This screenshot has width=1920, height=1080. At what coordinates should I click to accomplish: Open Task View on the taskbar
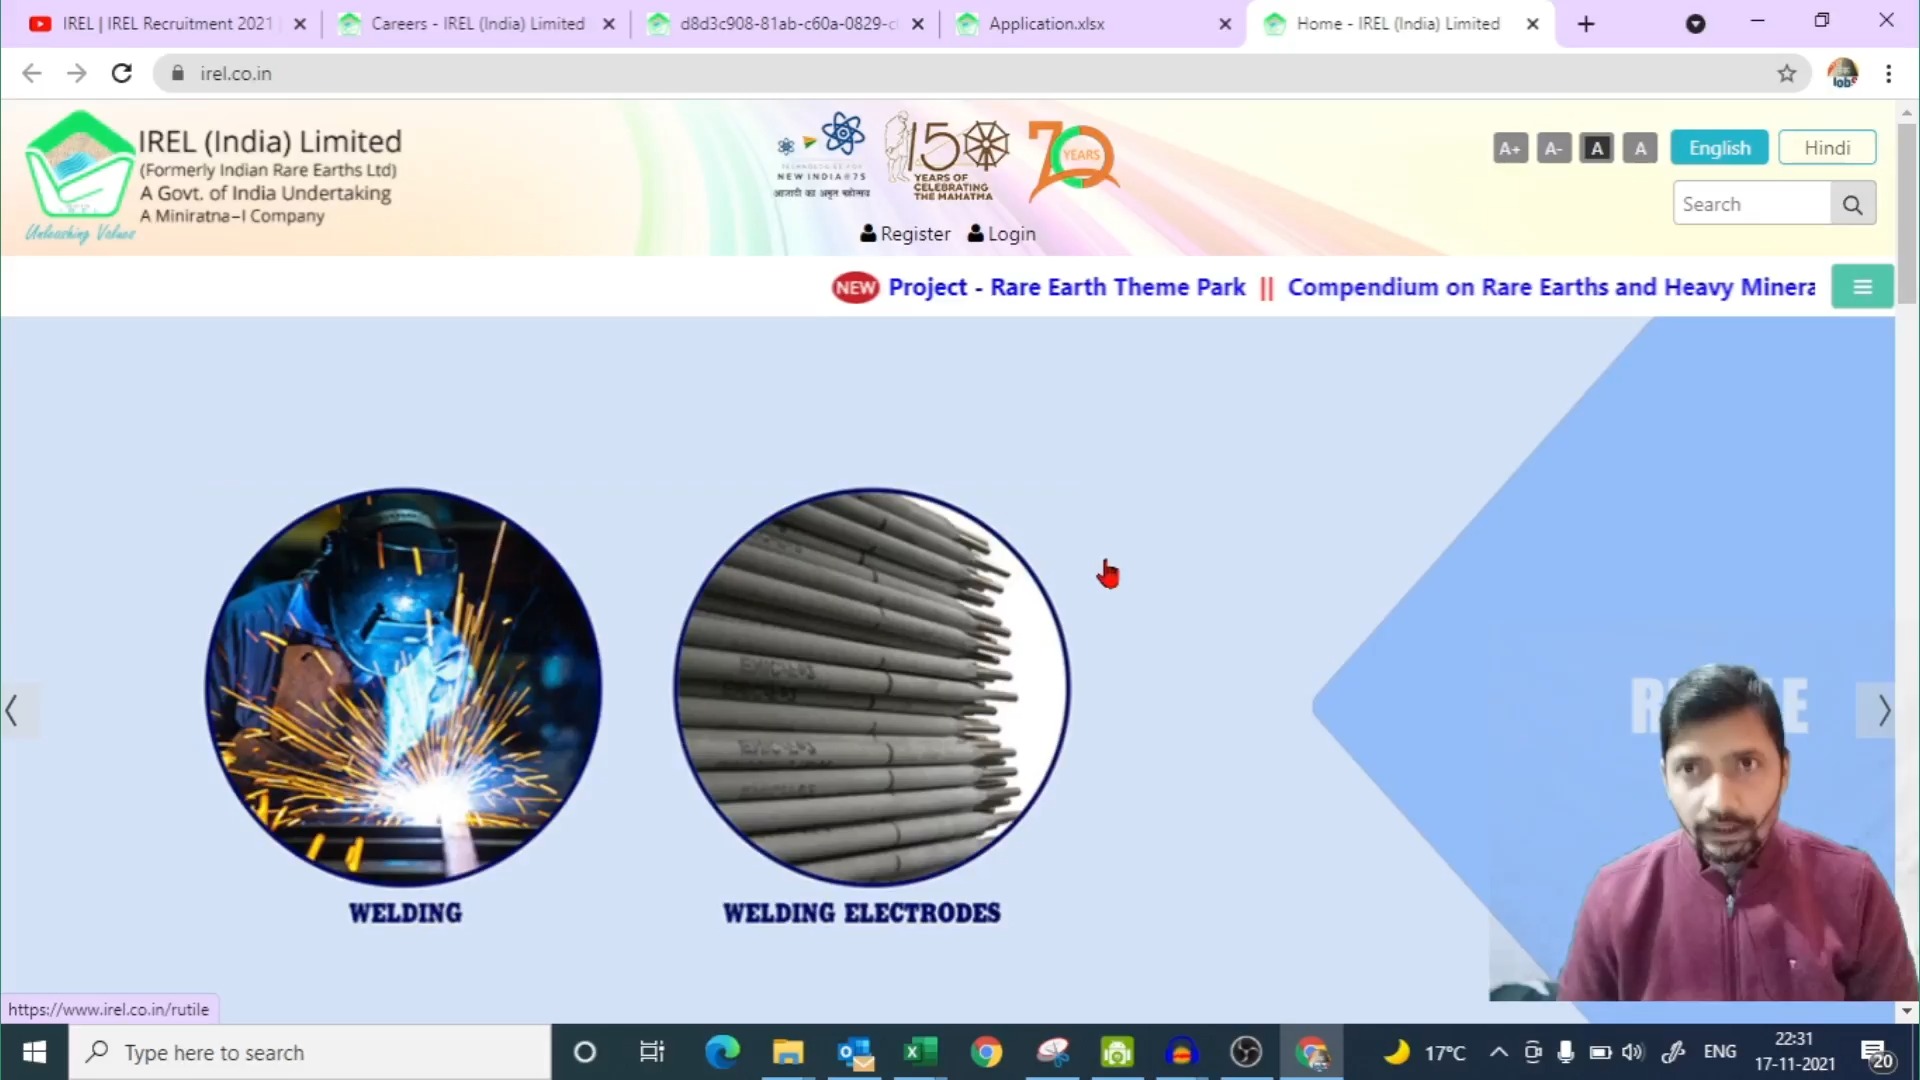click(x=652, y=1052)
